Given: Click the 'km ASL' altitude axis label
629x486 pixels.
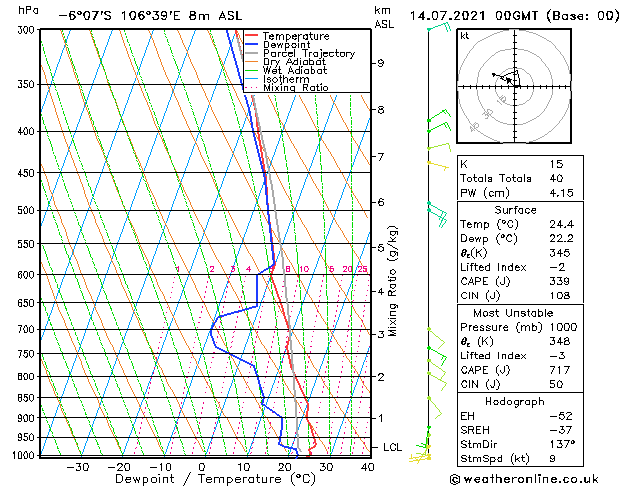Looking at the screenshot, I should [x=384, y=17].
